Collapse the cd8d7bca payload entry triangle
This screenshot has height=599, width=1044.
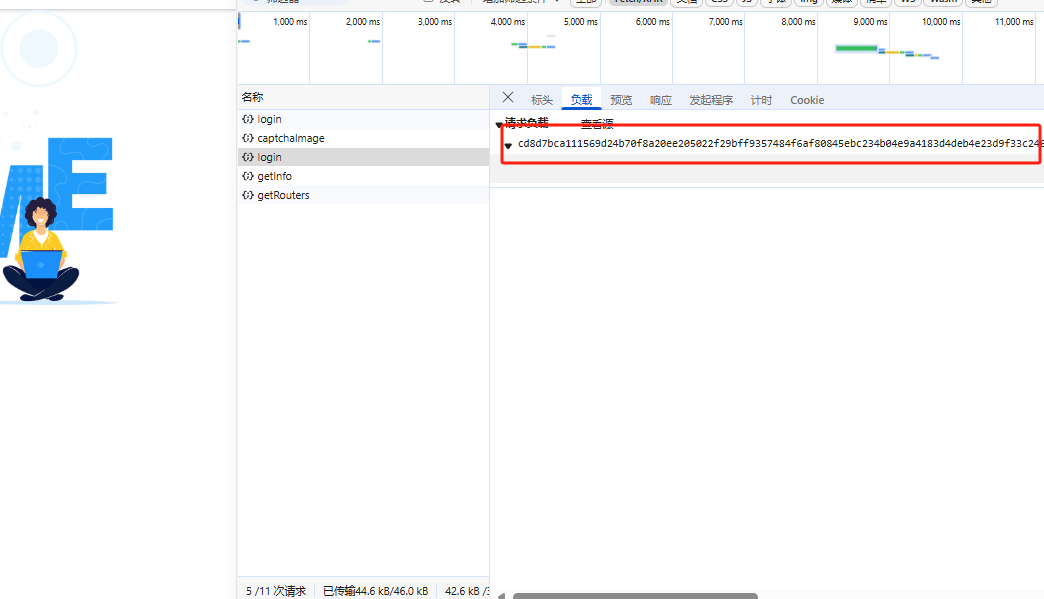point(508,146)
